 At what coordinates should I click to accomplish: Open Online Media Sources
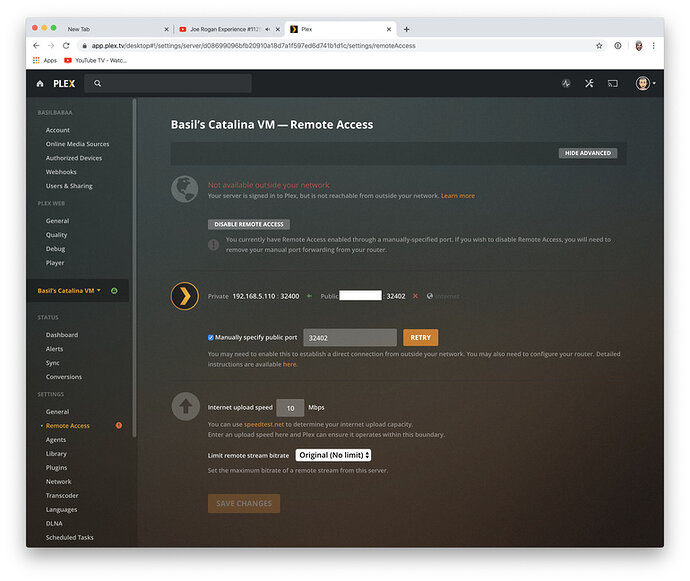(x=77, y=144)
